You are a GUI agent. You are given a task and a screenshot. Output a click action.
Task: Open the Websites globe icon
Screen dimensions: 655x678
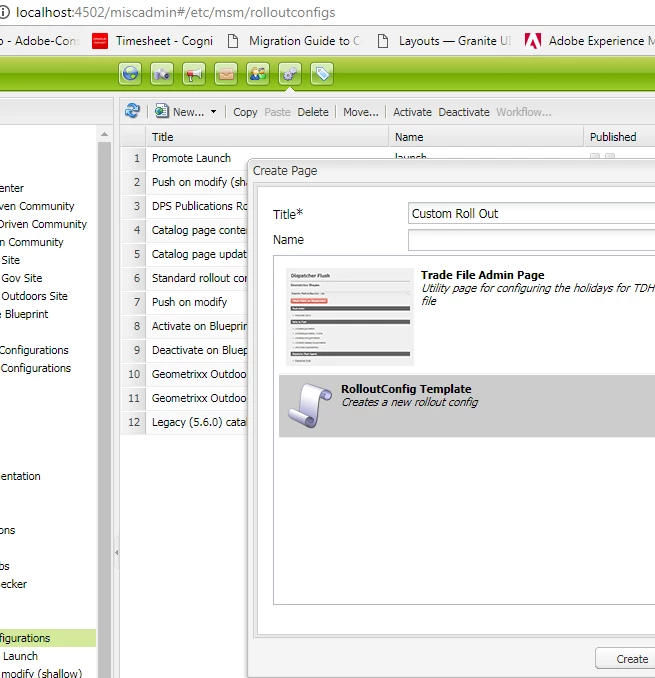point(130,74)
